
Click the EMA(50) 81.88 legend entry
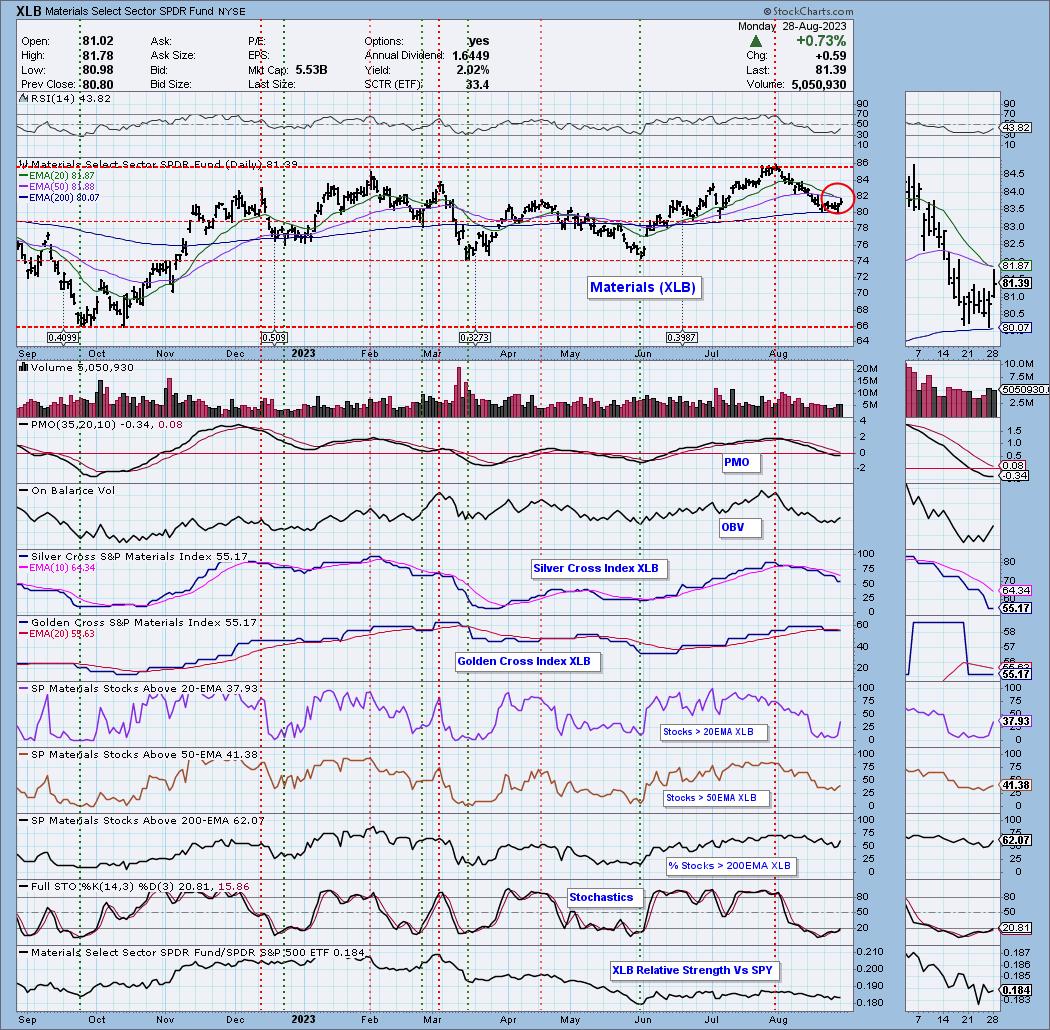pos(58,186)
